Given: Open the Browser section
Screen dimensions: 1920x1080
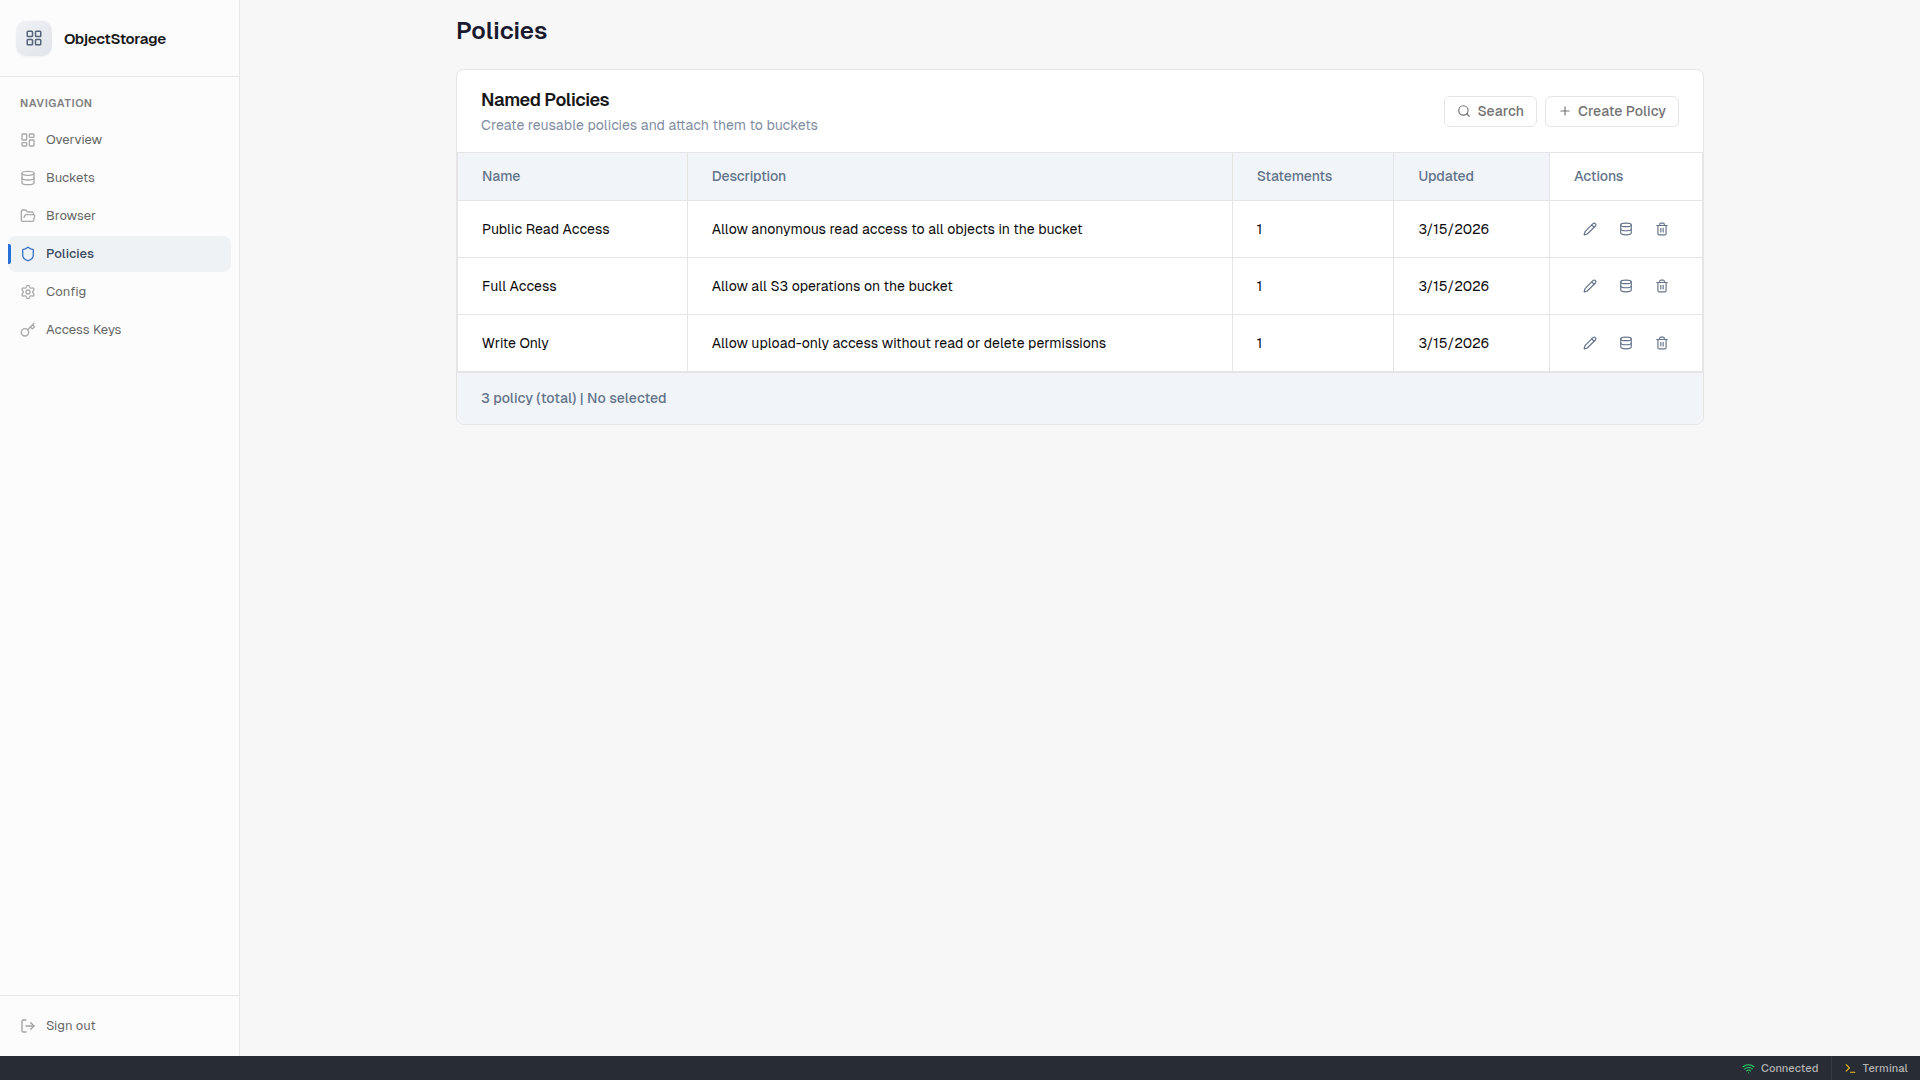Looking at the screenshot, I should [x=70, y=216].
